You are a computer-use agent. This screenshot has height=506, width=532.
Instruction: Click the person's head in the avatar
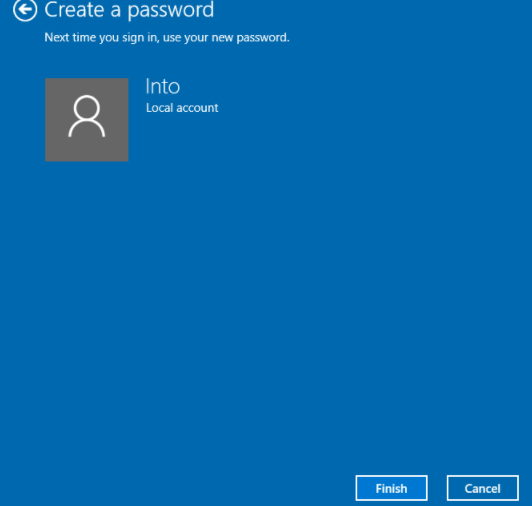pyautogui.click(x=87, y=108)
